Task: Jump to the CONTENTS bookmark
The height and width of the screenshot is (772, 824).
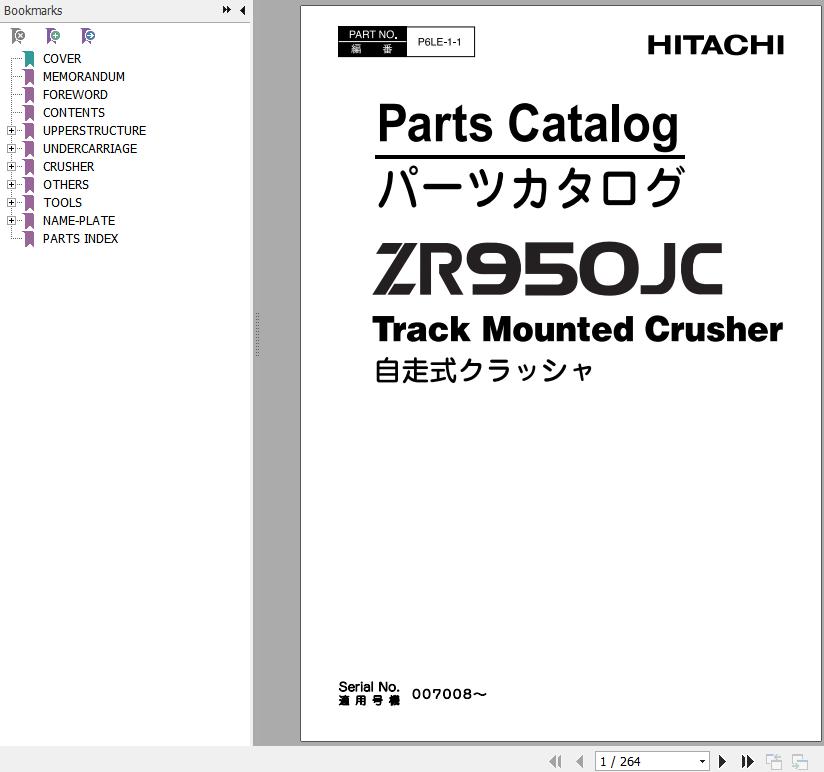Action: (x=74, y=112)
